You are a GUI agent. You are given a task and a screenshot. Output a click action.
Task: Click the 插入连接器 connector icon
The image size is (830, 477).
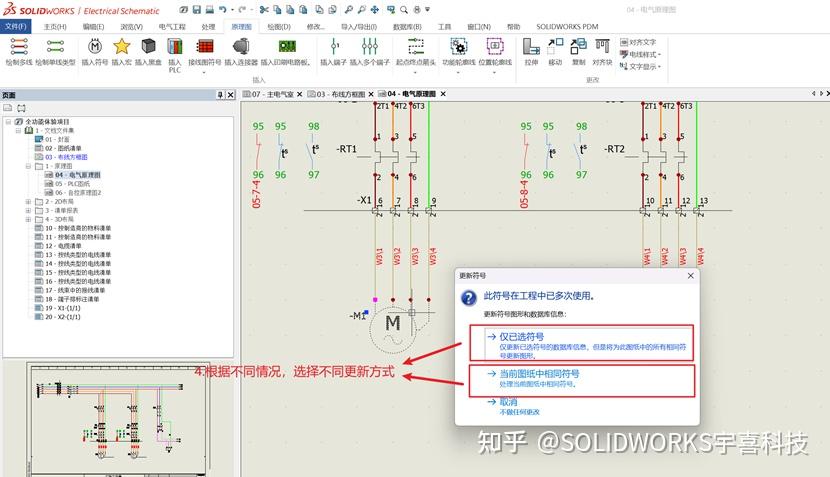241,47
